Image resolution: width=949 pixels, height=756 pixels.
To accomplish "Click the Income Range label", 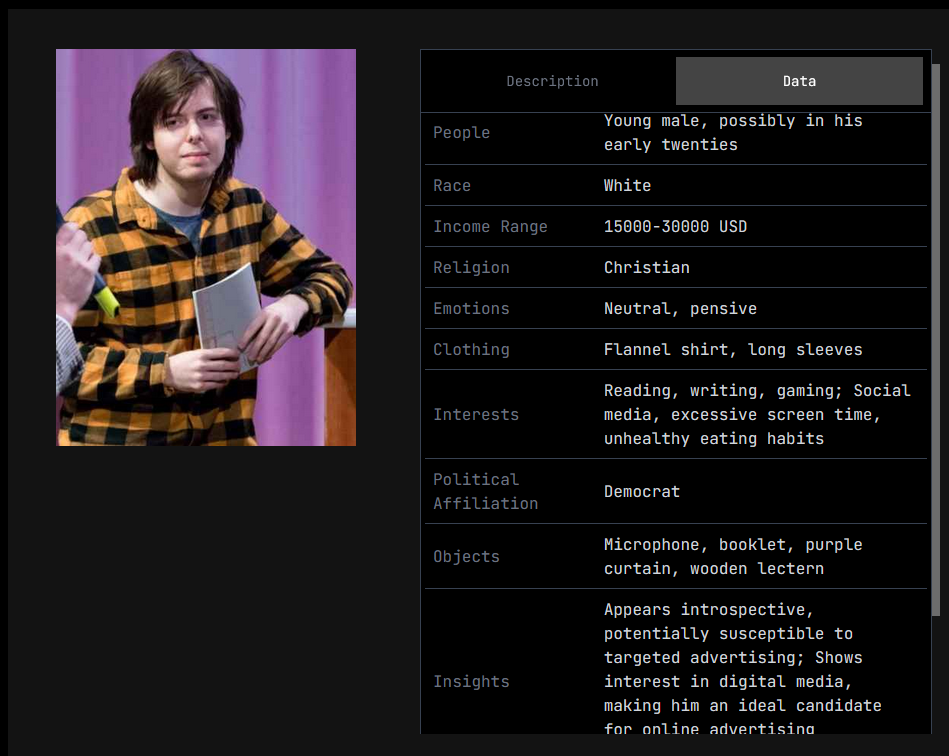I will click(490, 227).
